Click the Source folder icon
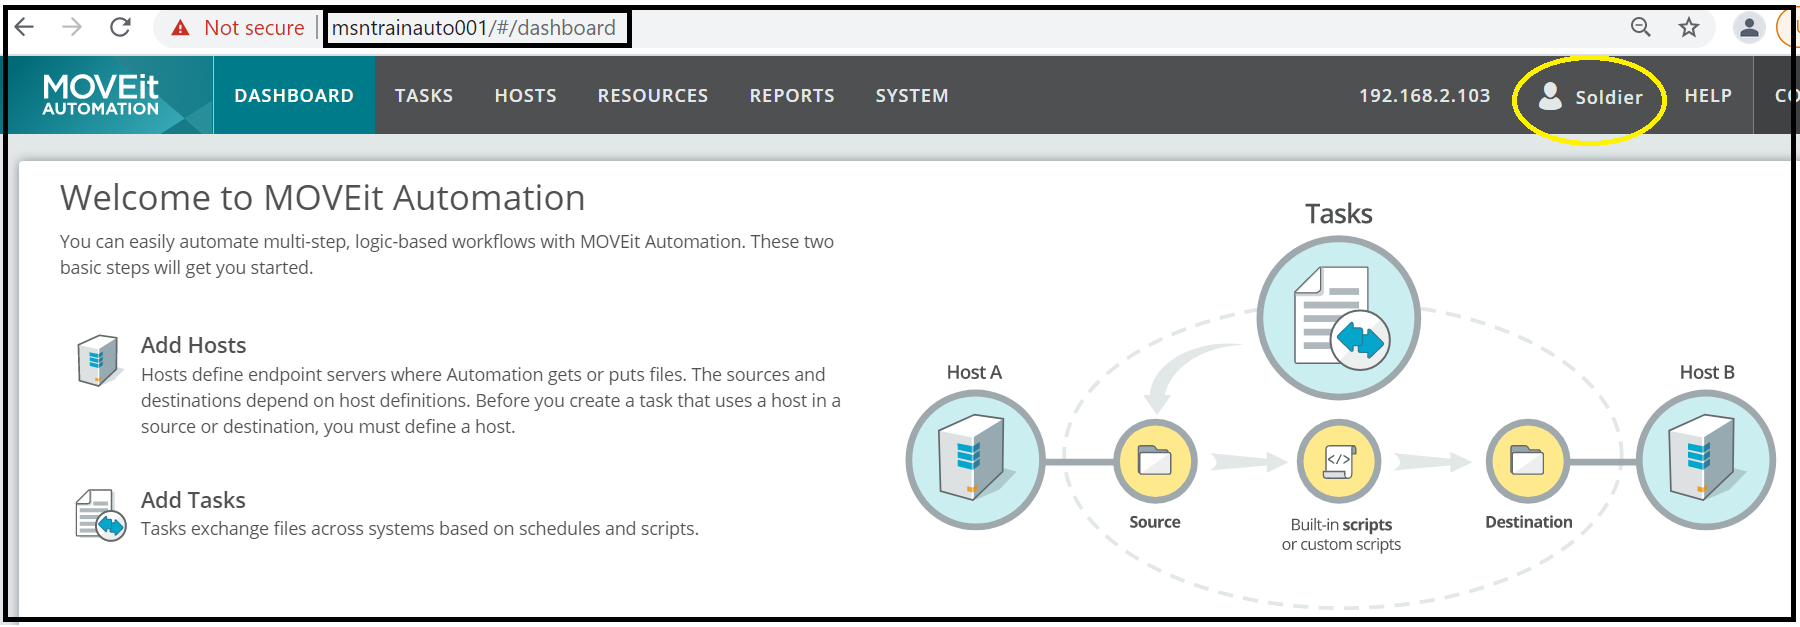The image size is (1800, 627). tap(1155, 461)
